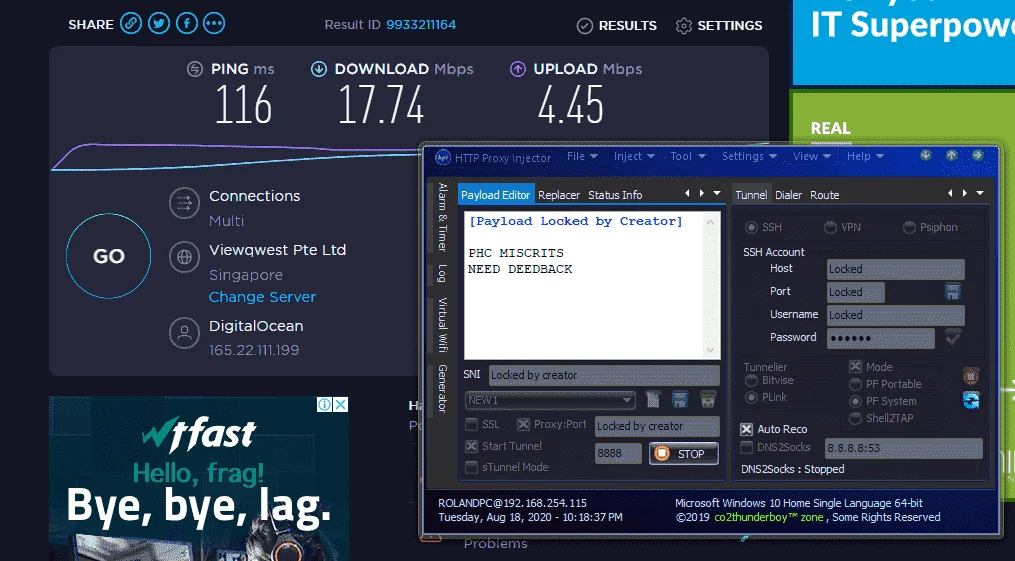Viewport: 1015px width, 561px height.
Task: Switch to the Dialer tab
Action: 788,195
